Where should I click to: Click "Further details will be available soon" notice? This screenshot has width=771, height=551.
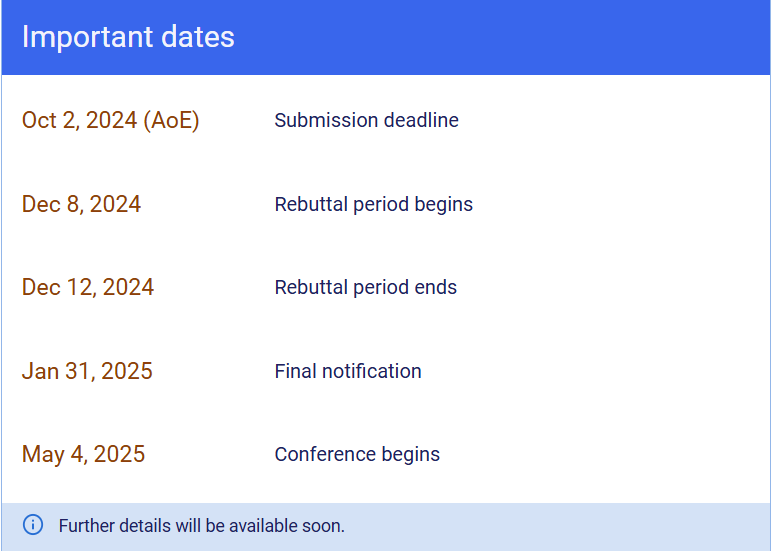(x=201, y=526)
